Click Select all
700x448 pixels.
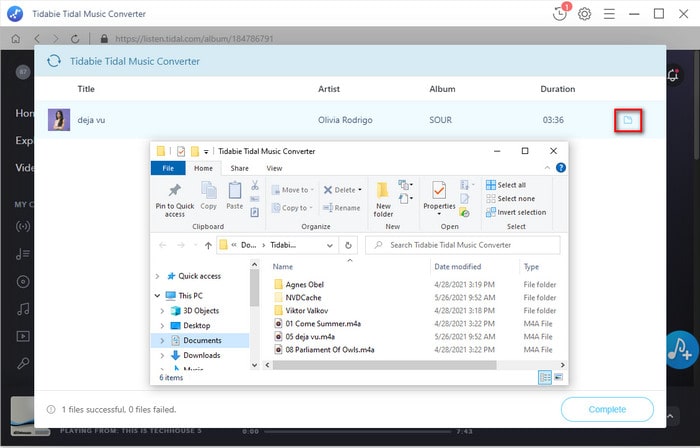pyautogui.click(x=506, y=185)
